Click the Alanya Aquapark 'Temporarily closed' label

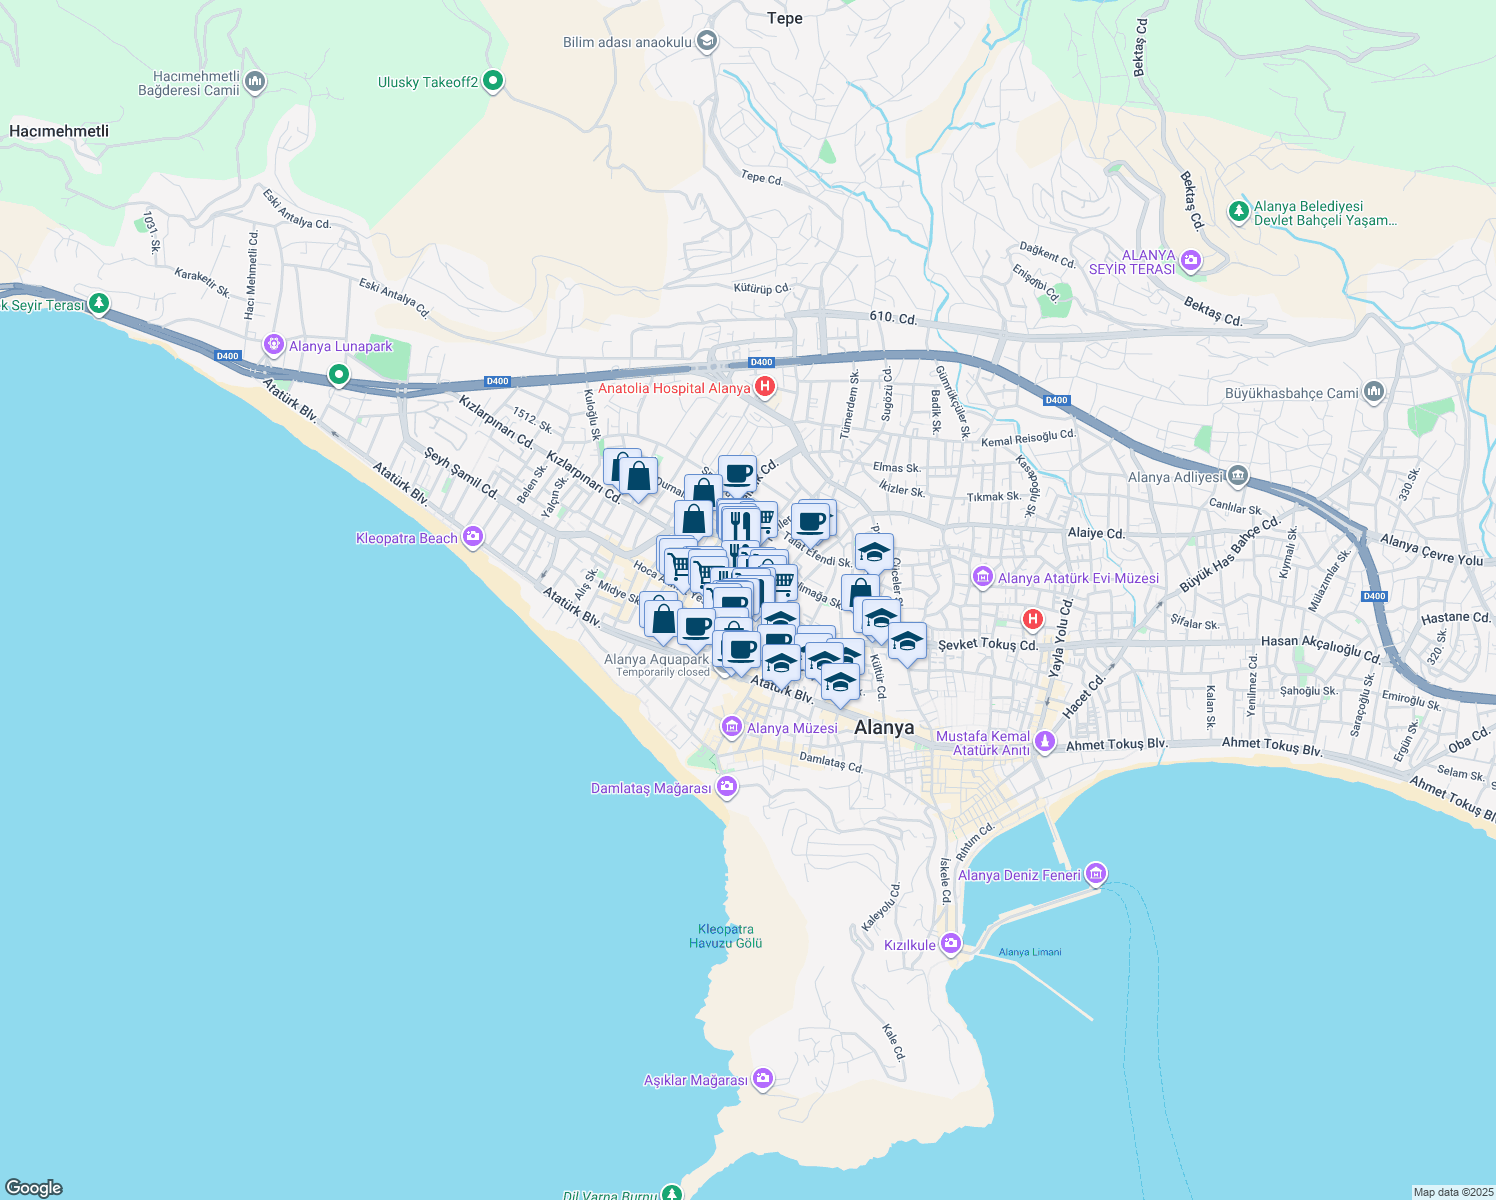pos(663,672)
